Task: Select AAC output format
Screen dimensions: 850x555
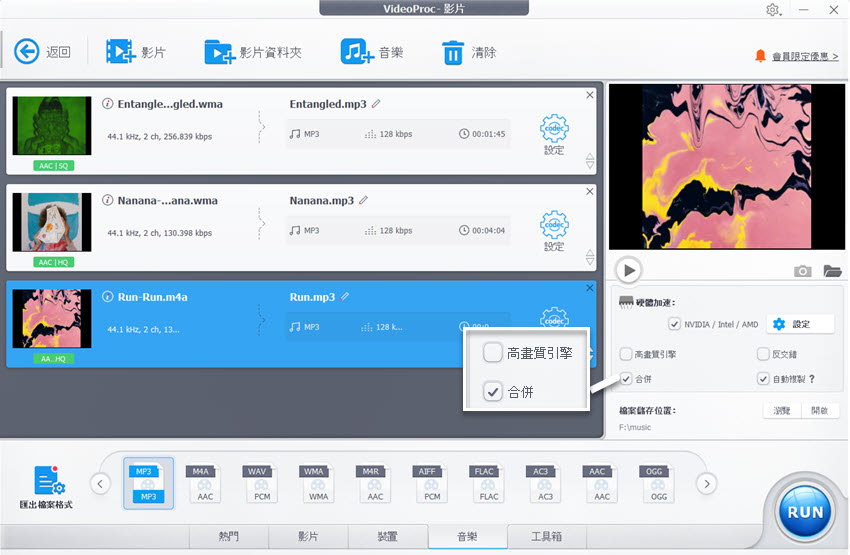Action: 601,483
